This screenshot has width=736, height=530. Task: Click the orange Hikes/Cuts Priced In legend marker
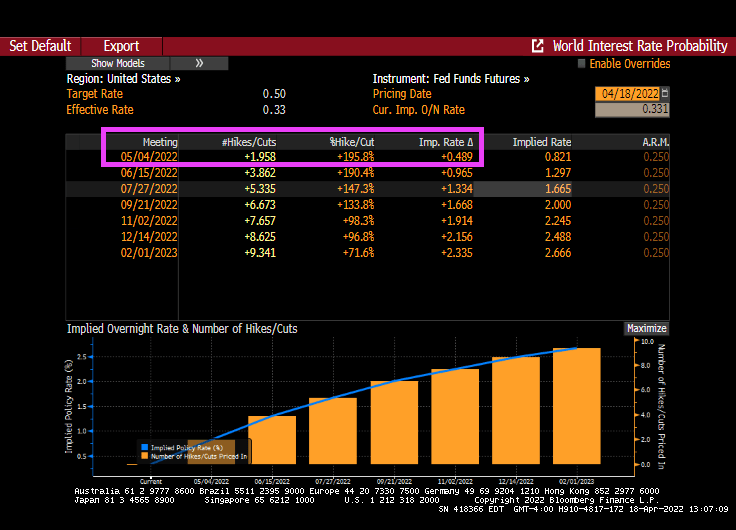point(143,456)
